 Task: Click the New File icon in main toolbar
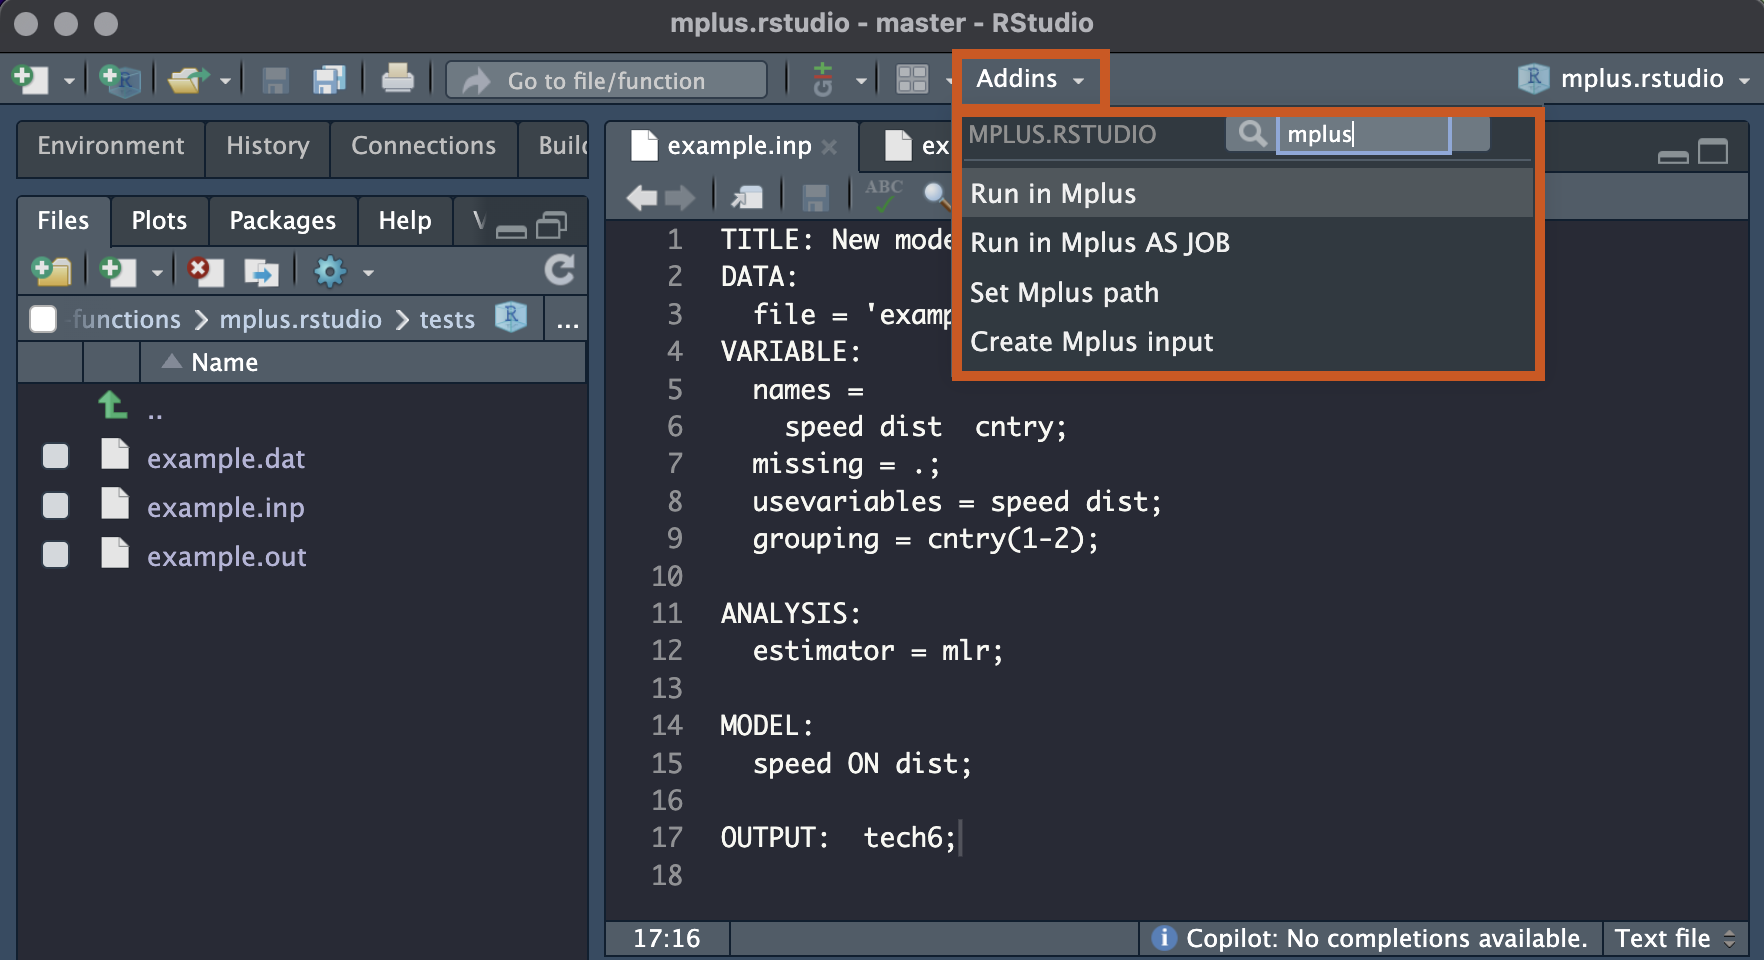(30, 79)
